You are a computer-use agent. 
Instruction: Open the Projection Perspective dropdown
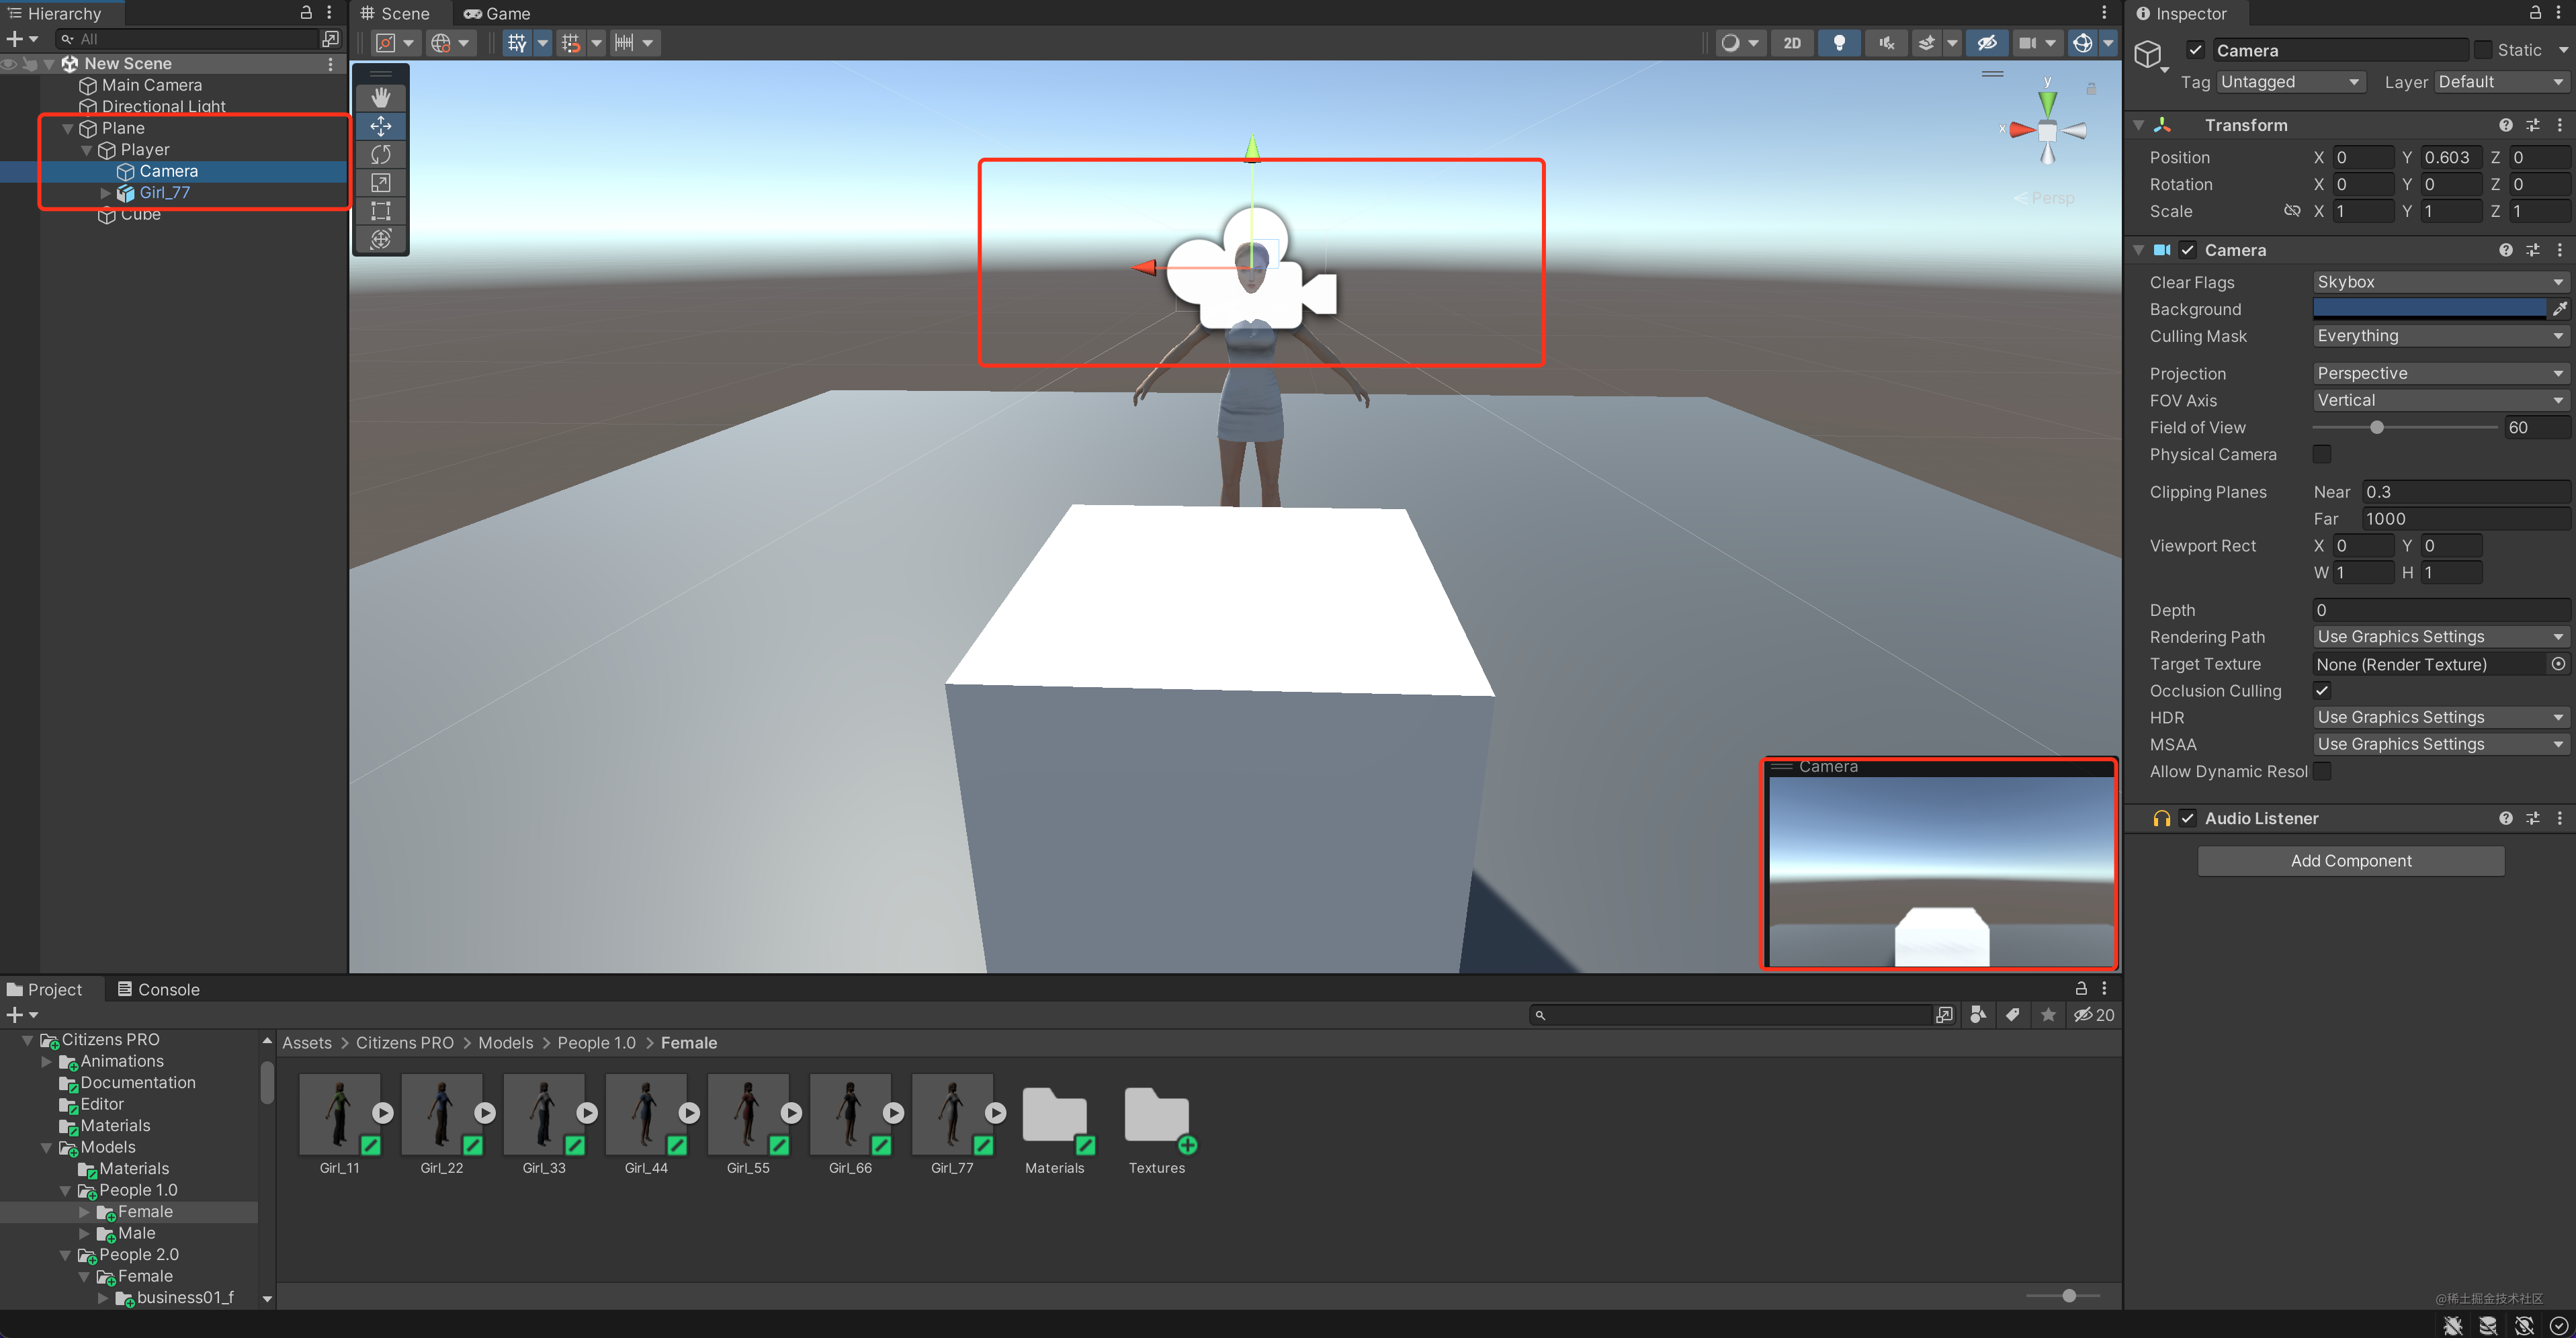click(2439, 373)
